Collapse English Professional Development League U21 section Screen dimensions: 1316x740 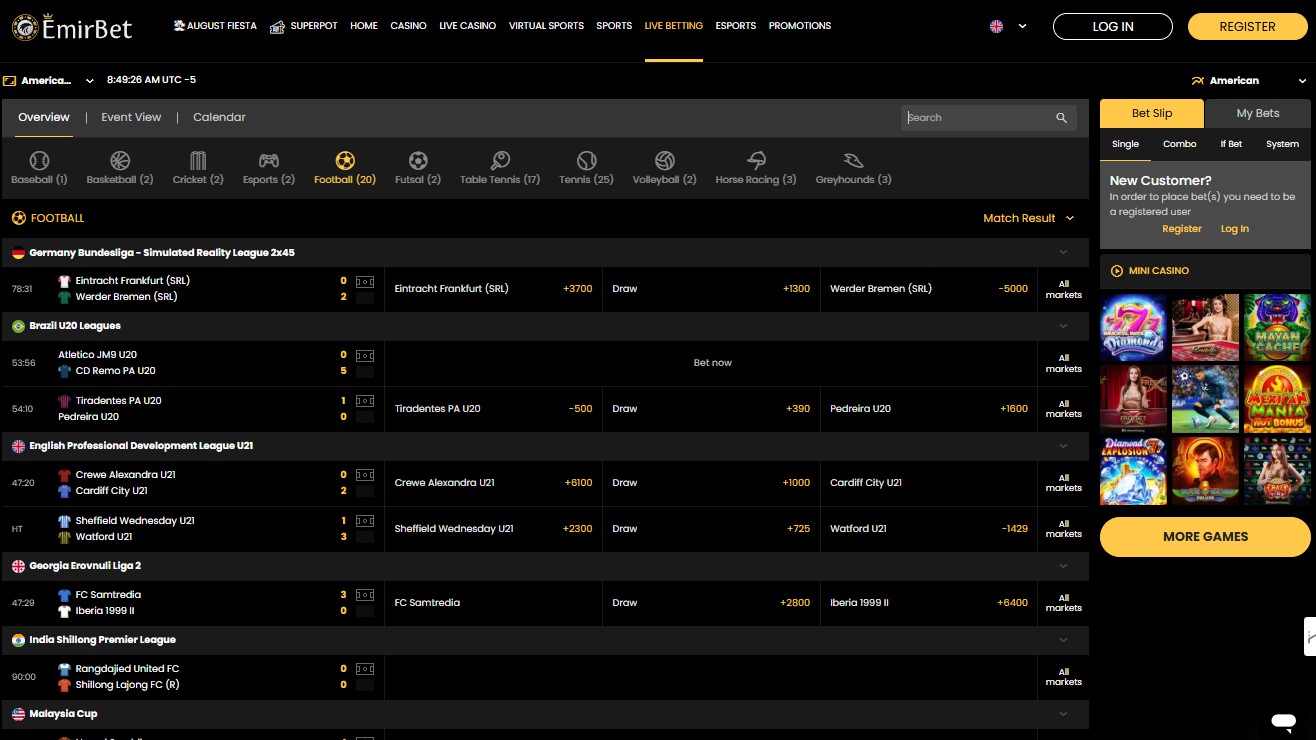pyautogui.click(x=1063, y=446)
